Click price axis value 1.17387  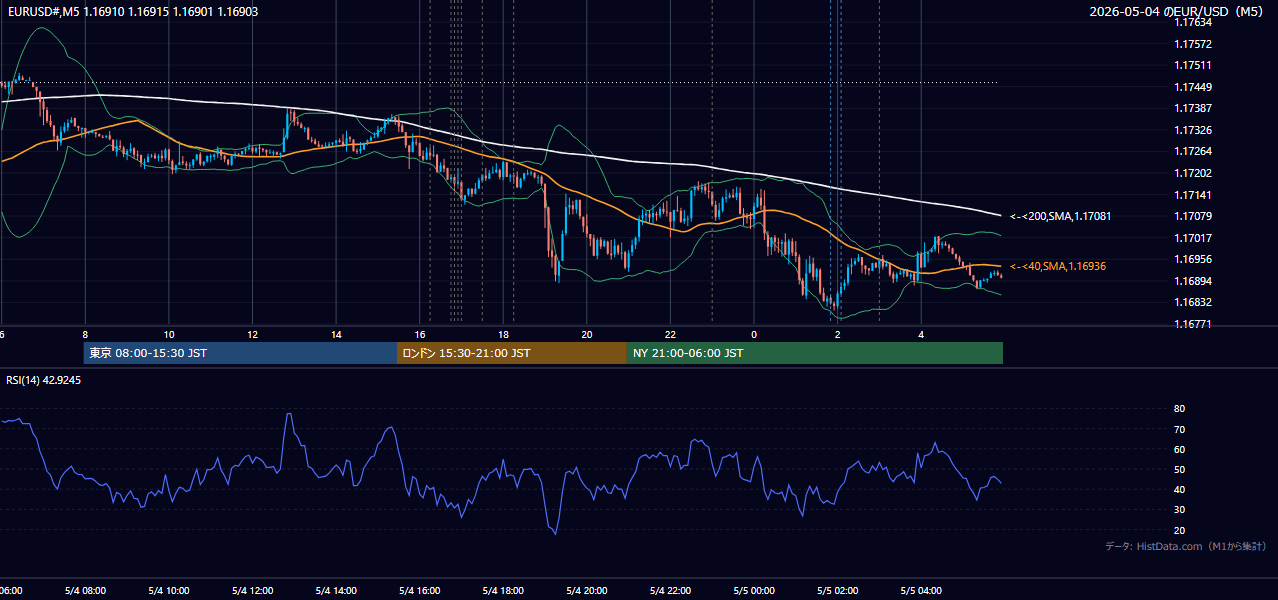1191,108
